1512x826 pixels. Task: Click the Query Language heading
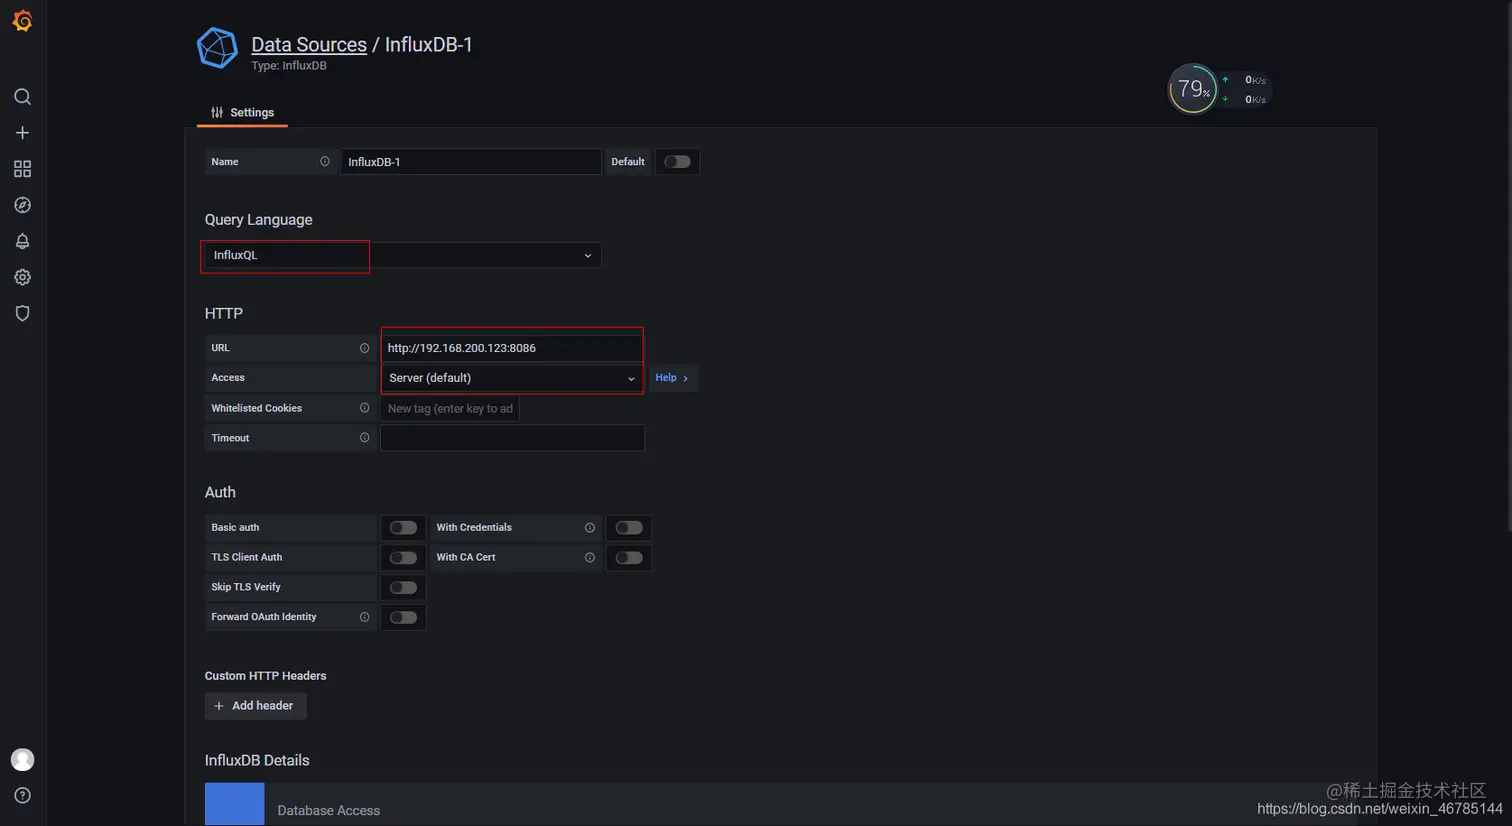click(259, 220)
